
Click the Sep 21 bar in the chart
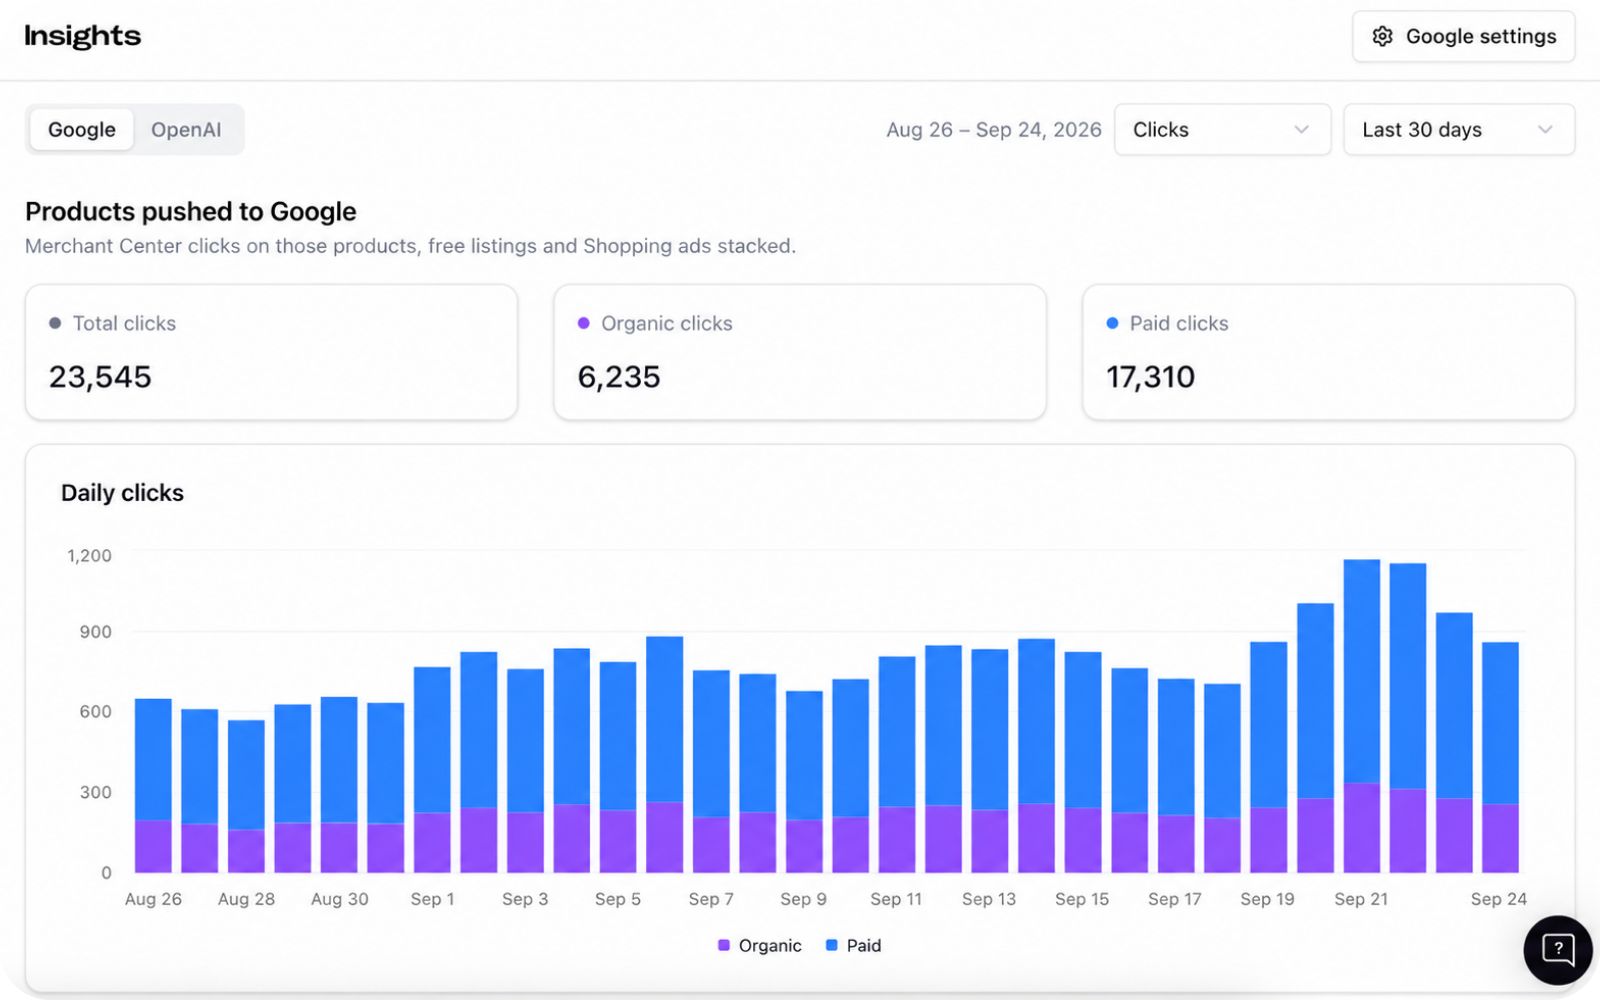[x=1362, y=716]
